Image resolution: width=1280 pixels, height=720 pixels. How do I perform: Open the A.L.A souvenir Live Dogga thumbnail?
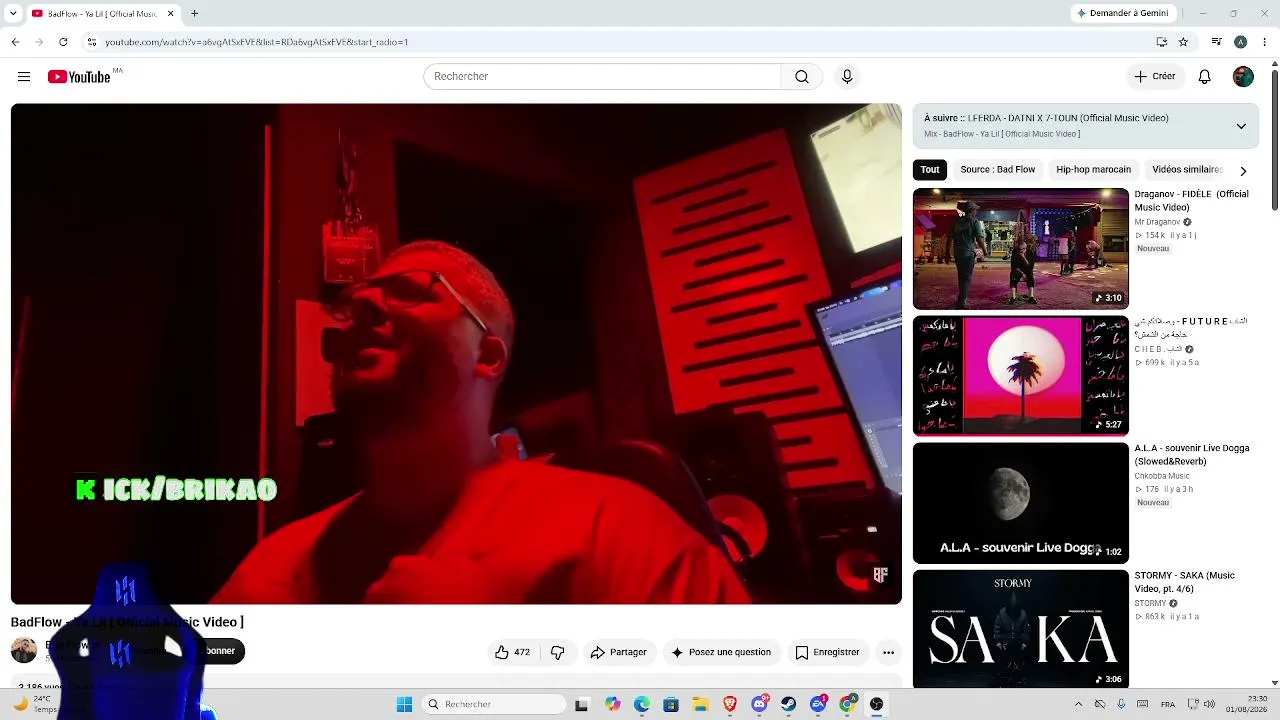(1021, 503)
